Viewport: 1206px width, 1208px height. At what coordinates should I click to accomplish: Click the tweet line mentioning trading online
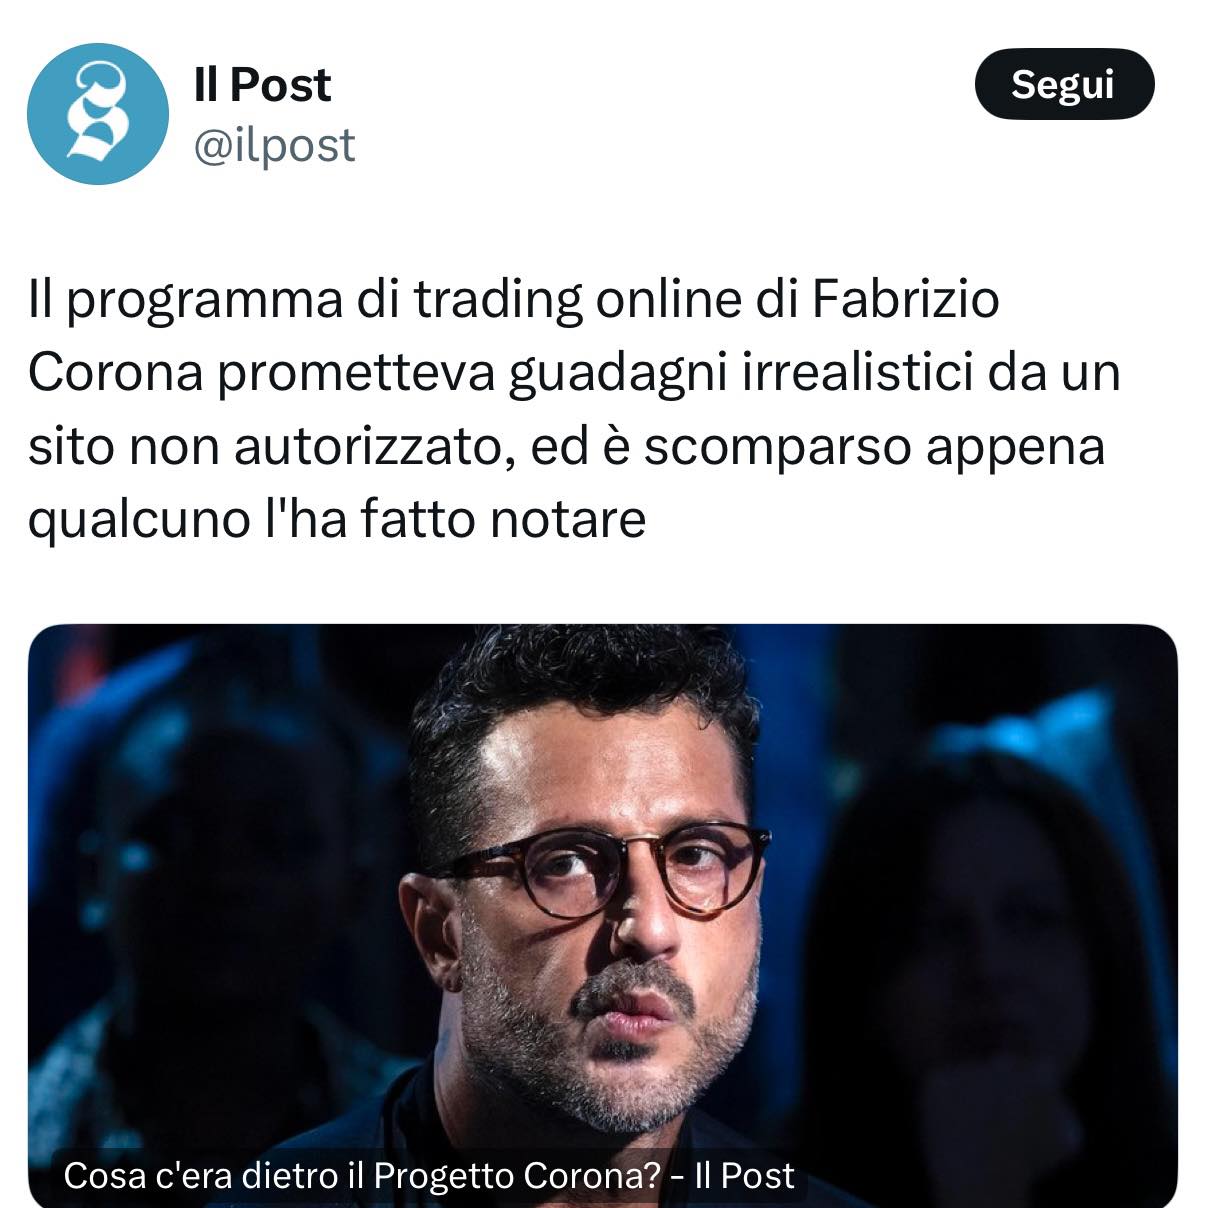point(514,299)
